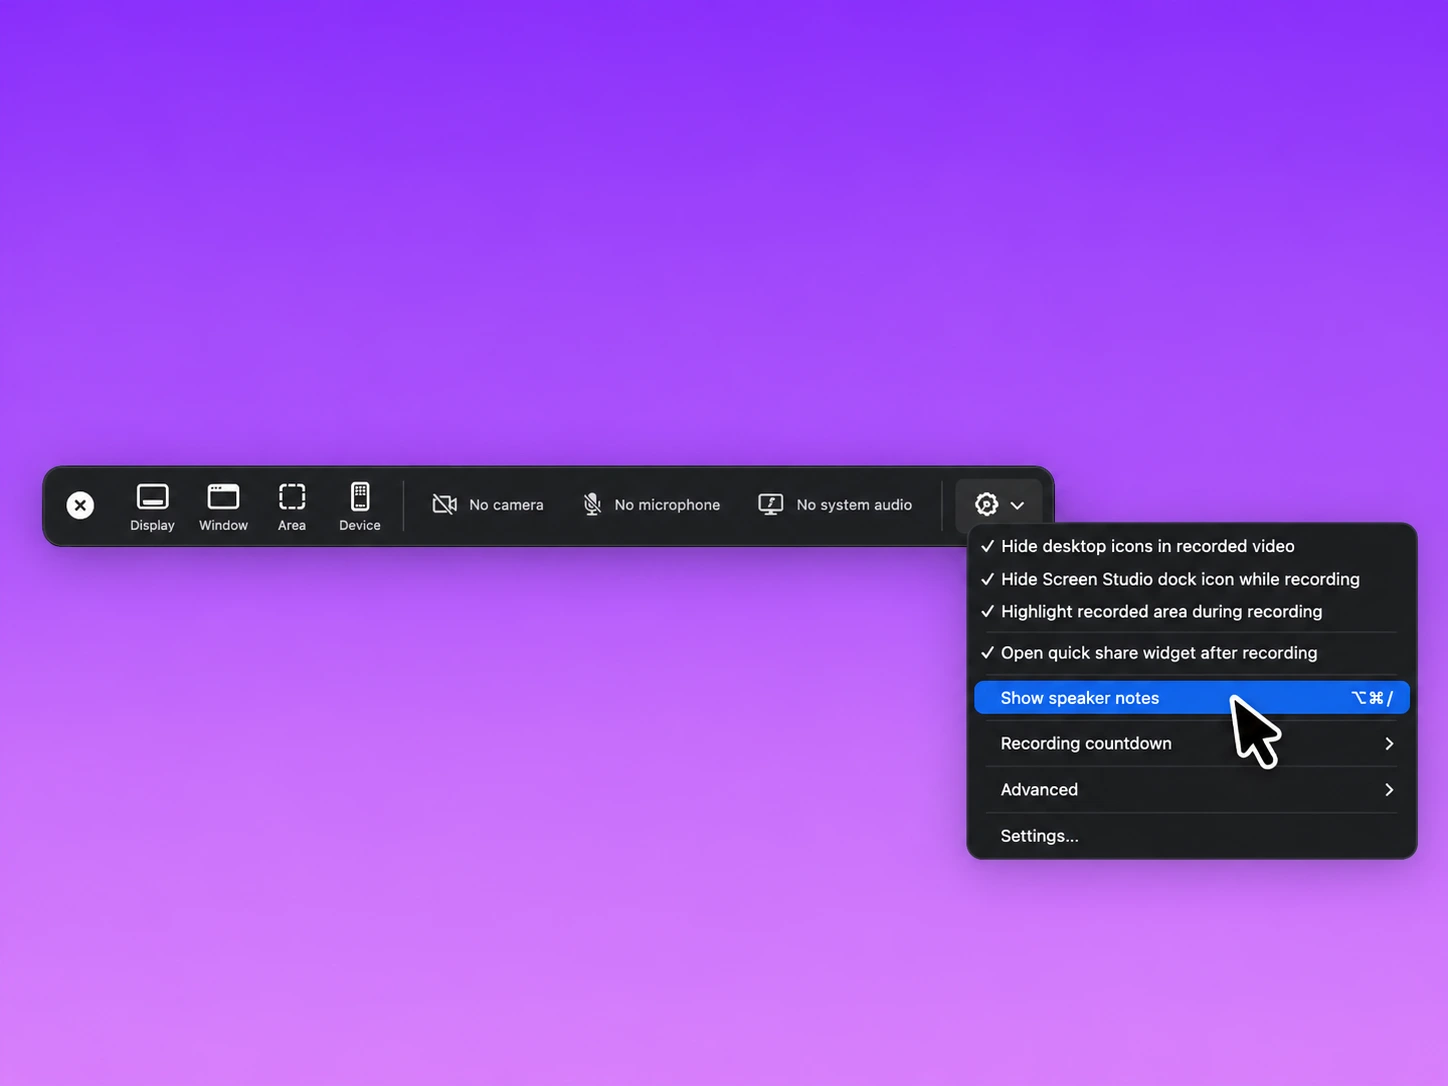Expand the Advanced submenu arrow
The image size is (1448, 1086).
click(1389, 790)
